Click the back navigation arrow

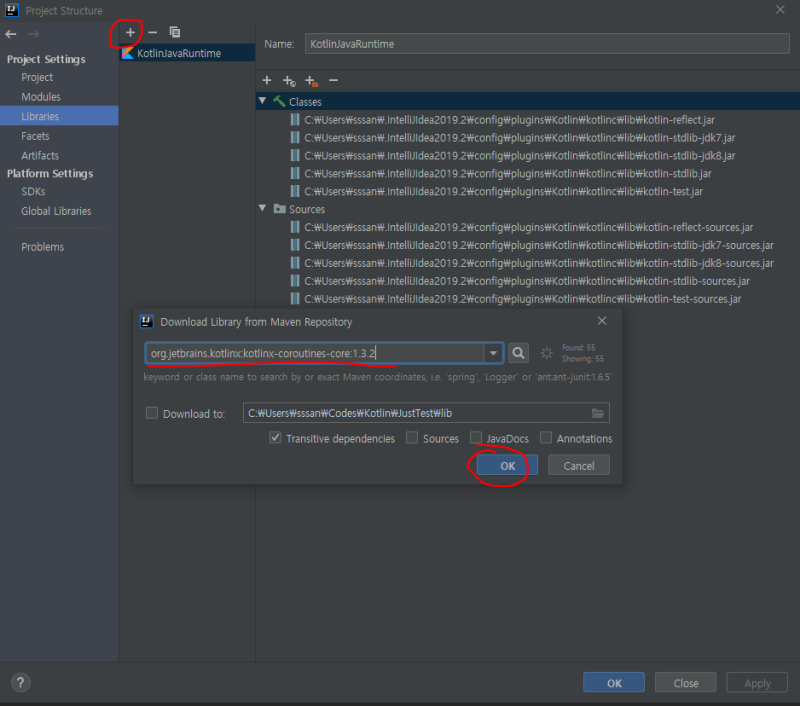coord(11,34)
